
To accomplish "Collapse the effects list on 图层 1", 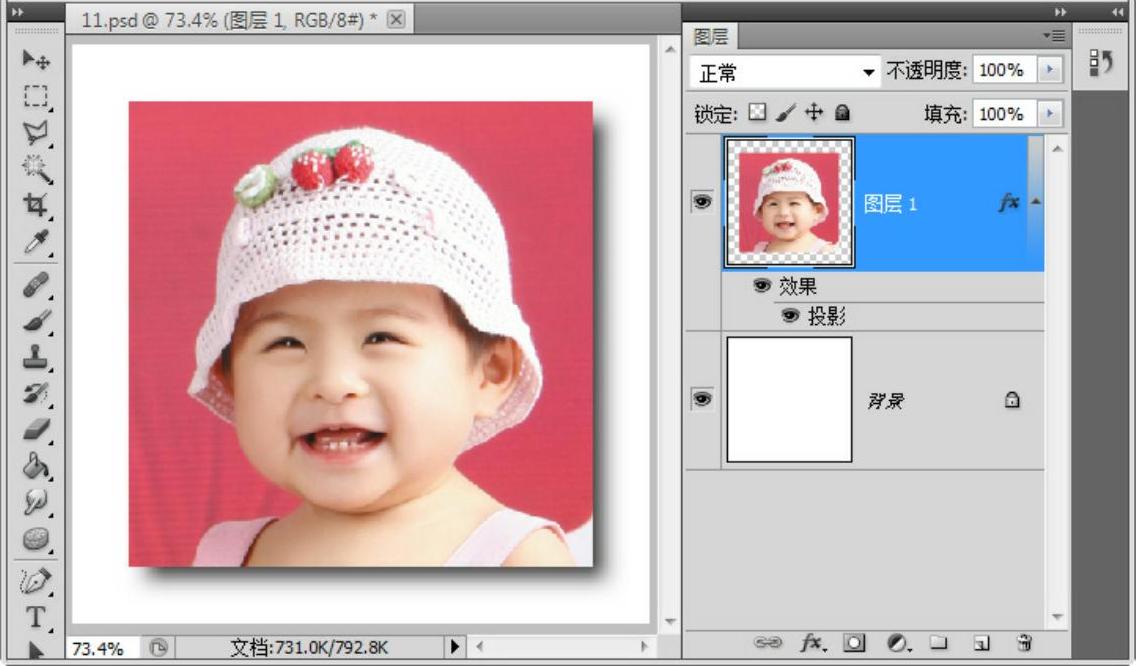I will pyautogui.click(x=1035, y=203).
